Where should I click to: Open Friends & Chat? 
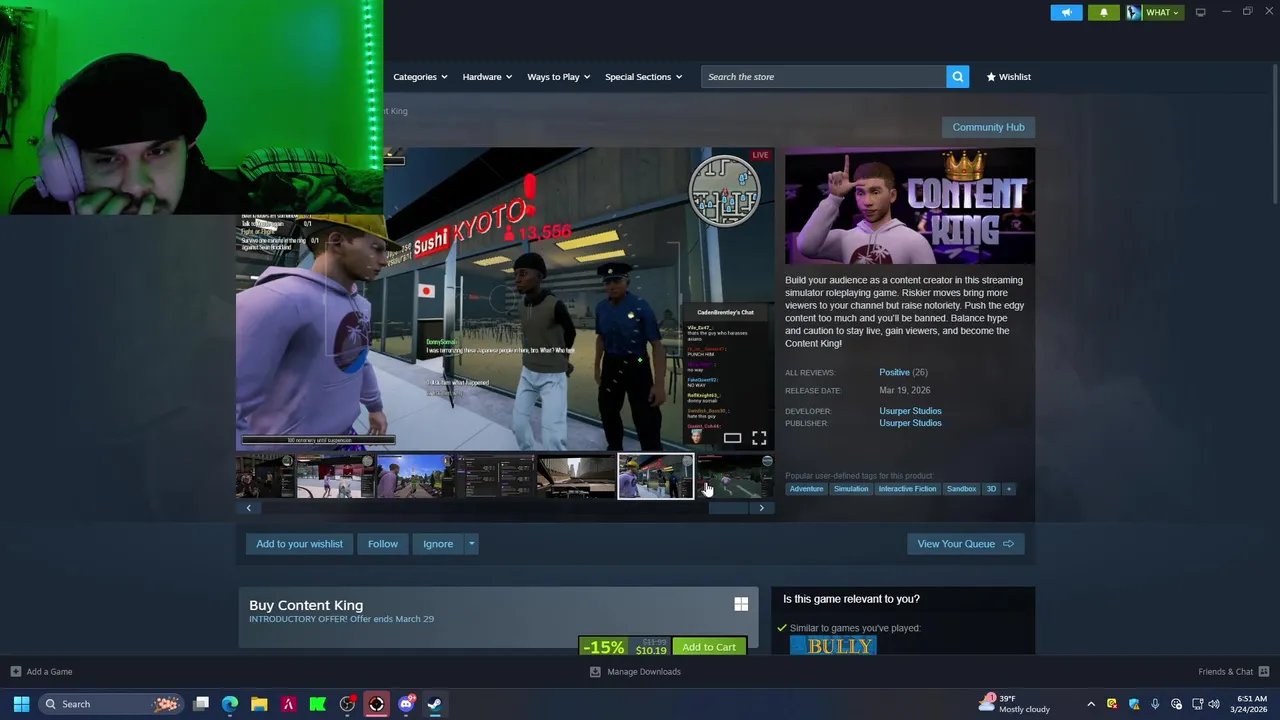click(1233, 672)
